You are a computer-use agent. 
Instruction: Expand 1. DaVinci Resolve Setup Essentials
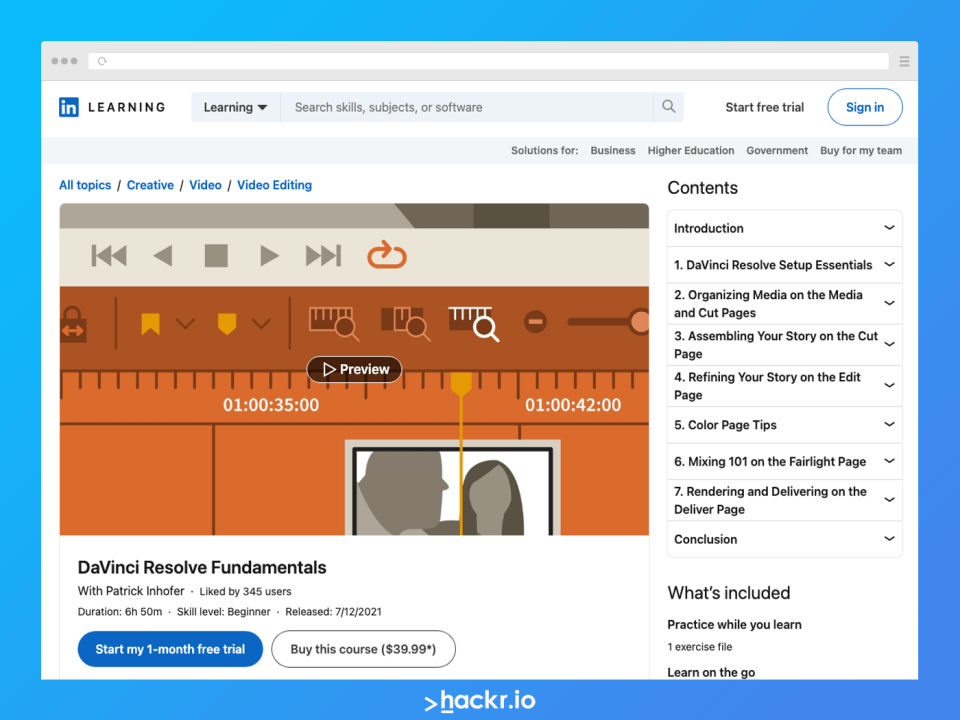784,265
